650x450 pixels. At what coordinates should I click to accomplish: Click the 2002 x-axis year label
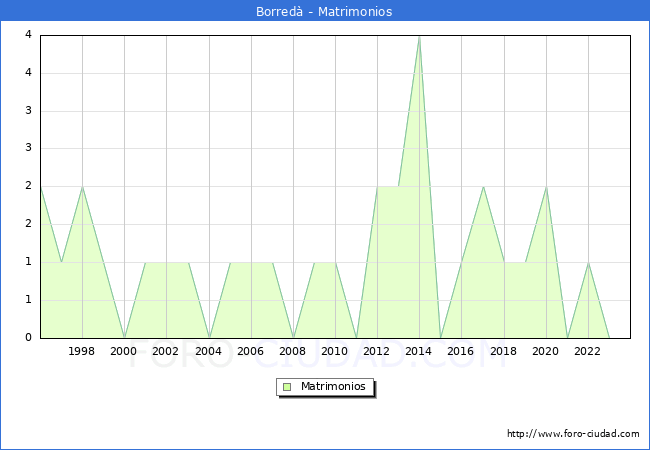pos(166,351)
